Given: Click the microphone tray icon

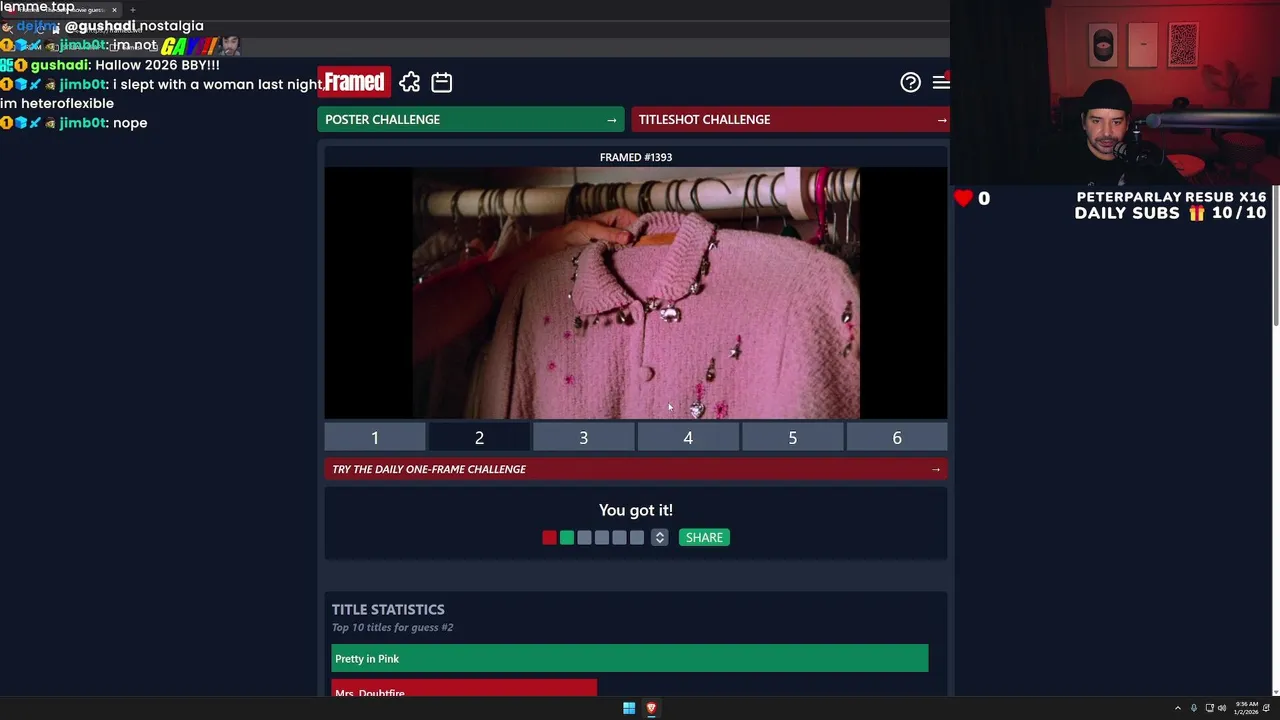Looking at the screenshot, I should (x=1193, y=708).
